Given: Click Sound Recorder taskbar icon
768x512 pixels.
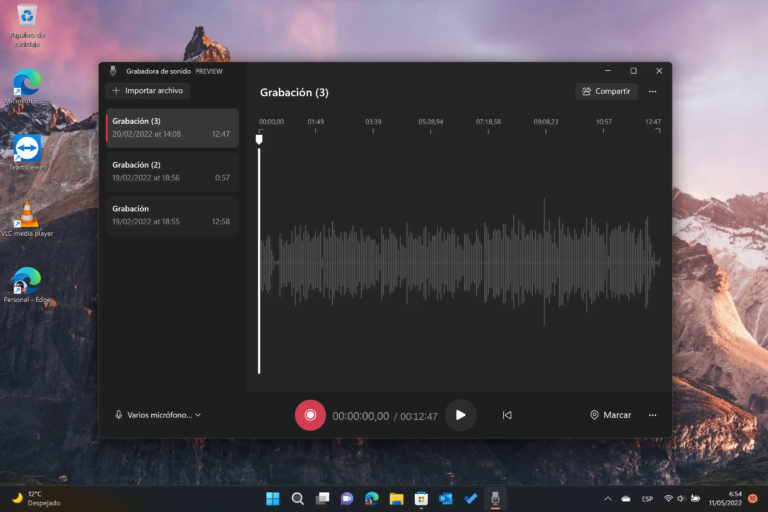Looking at the screenshot, I should (495, 499).
